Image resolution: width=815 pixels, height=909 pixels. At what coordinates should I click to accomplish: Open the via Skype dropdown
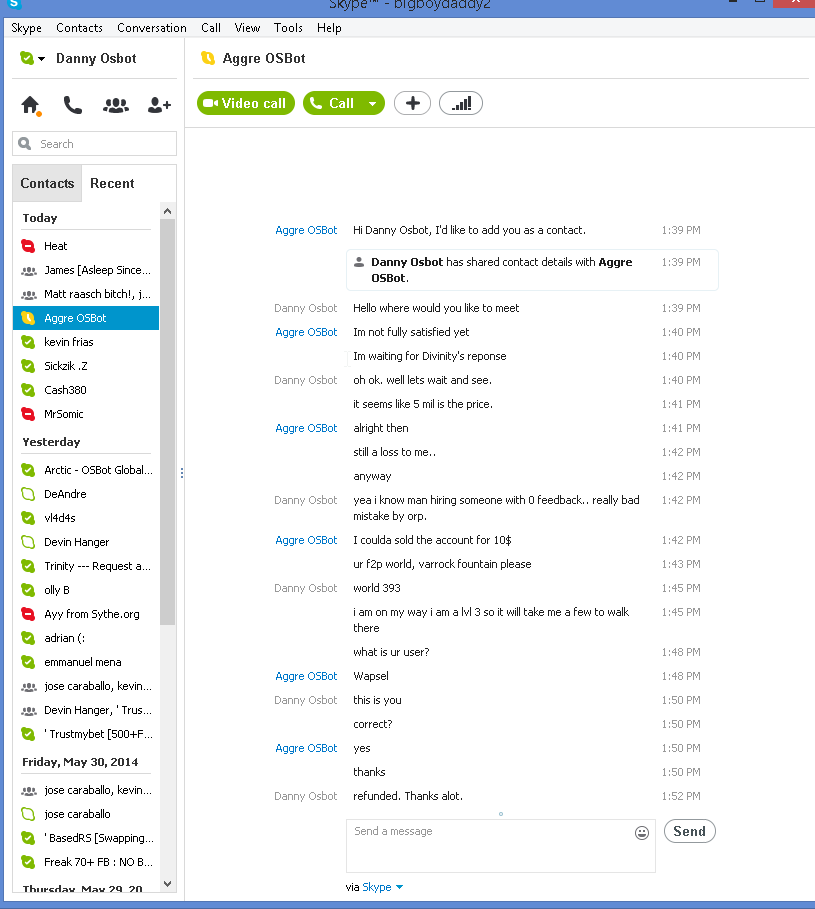click(x=399, y=887)
